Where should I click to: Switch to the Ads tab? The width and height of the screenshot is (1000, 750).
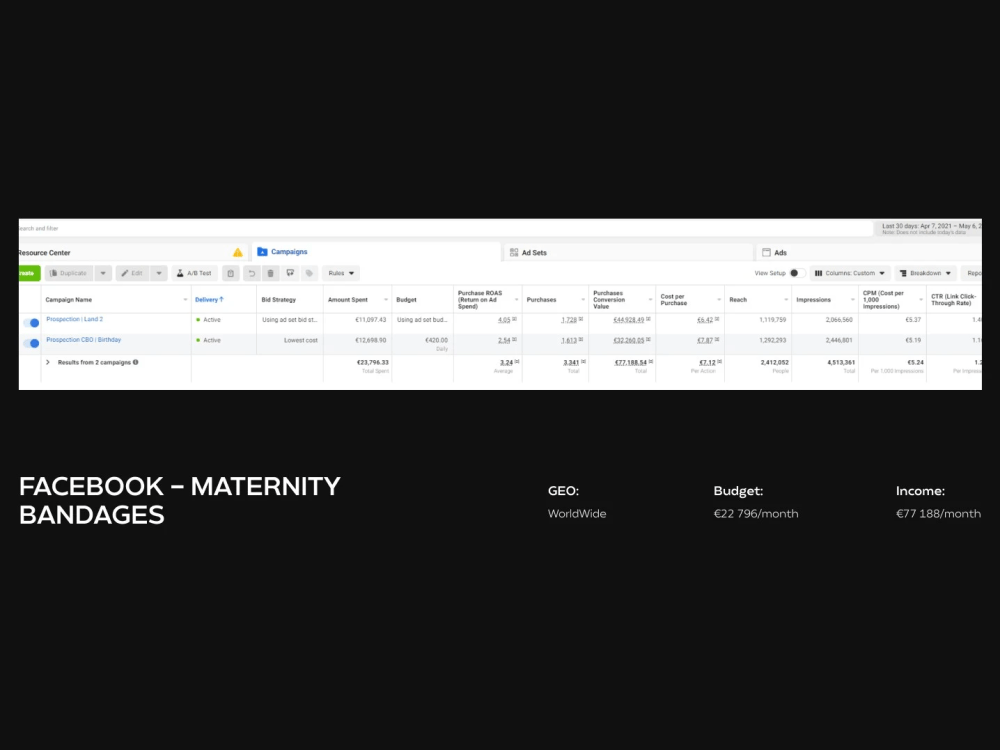pos(869,253)
